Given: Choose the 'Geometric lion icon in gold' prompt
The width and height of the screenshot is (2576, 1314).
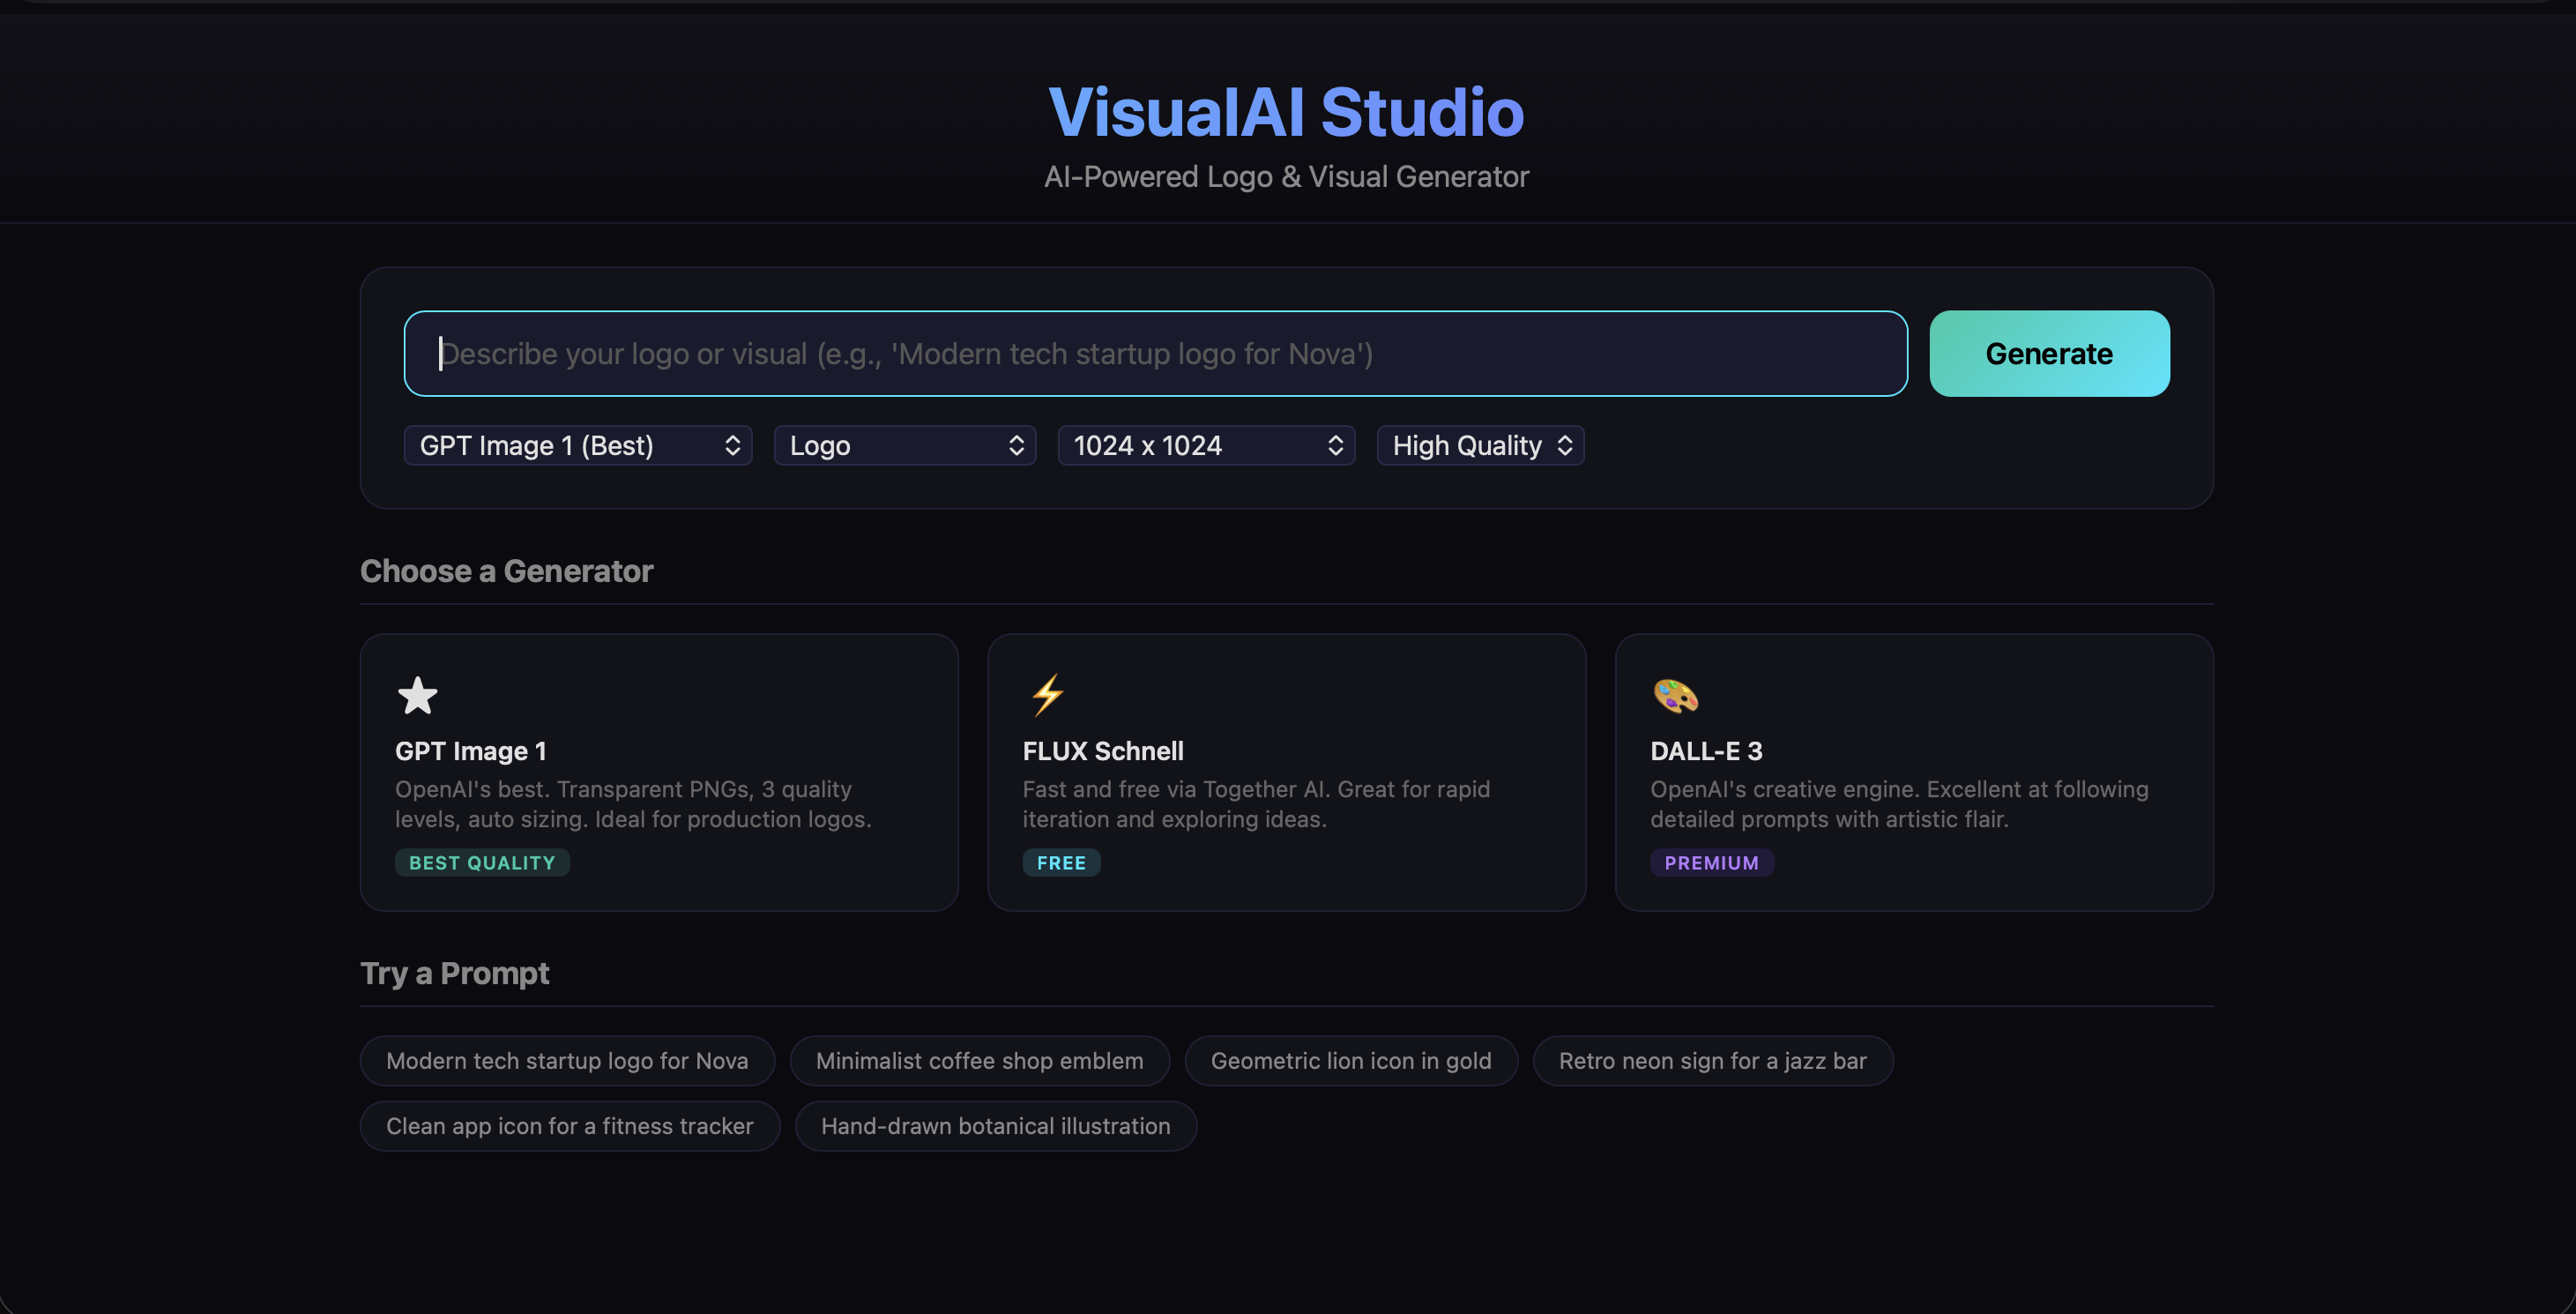Looking at the screenshot, I should 1351,1061.
